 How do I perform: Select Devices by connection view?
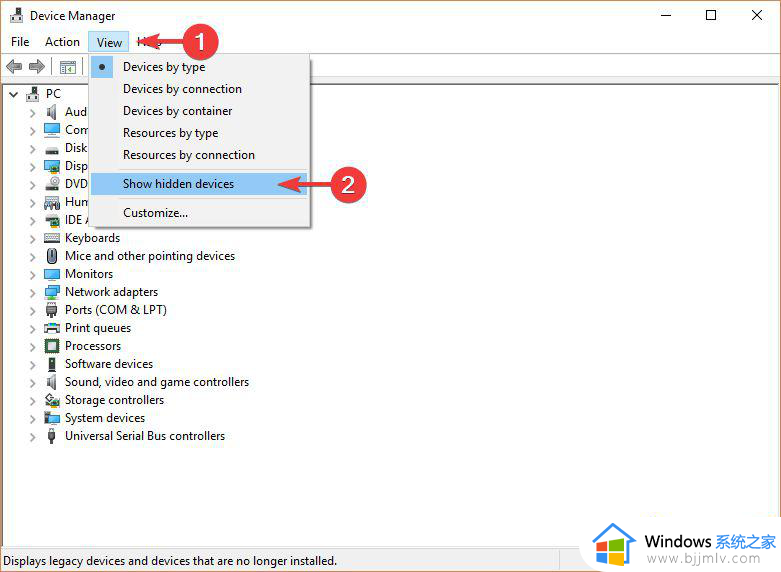coord(200,89)
